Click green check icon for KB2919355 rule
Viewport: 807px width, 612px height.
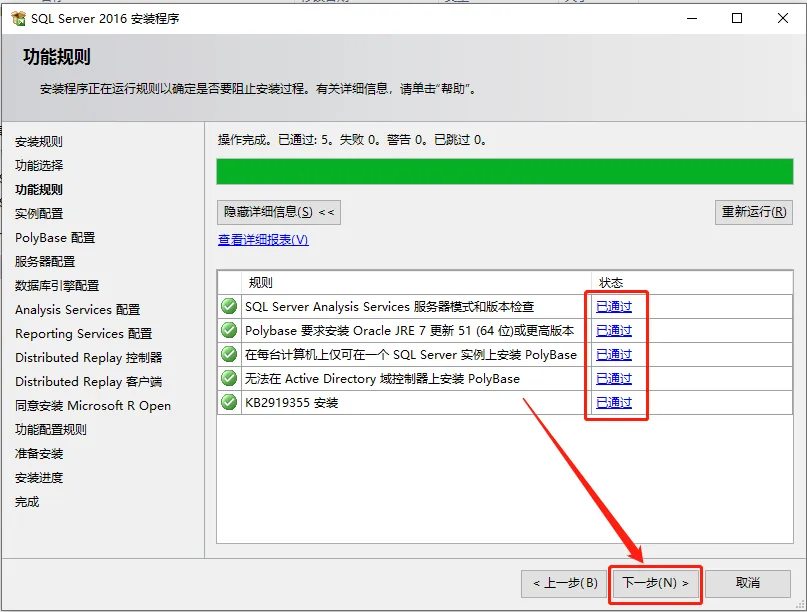pos(229,402)
